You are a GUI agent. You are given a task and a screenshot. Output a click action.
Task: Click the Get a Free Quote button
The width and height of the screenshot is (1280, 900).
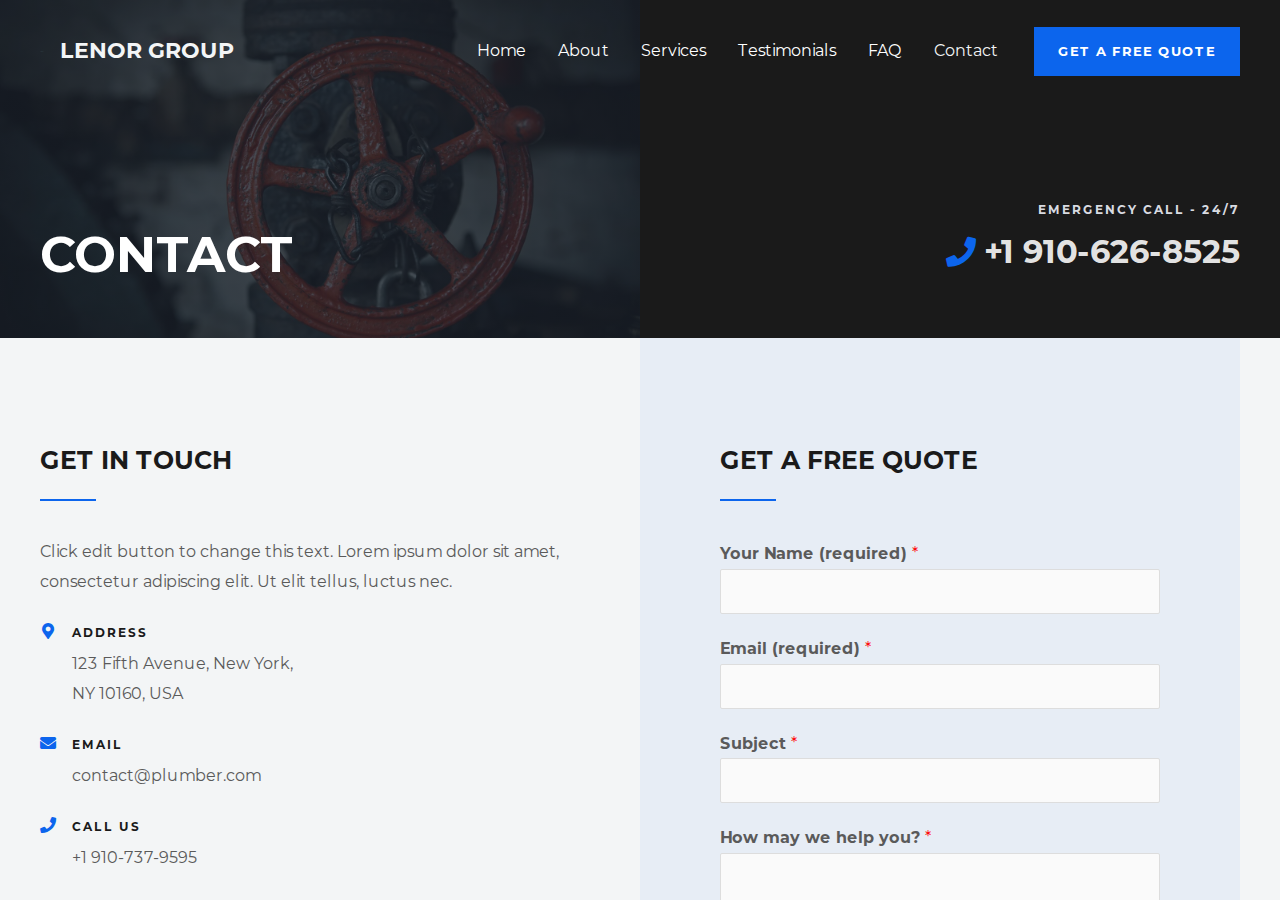(1137, 51)
